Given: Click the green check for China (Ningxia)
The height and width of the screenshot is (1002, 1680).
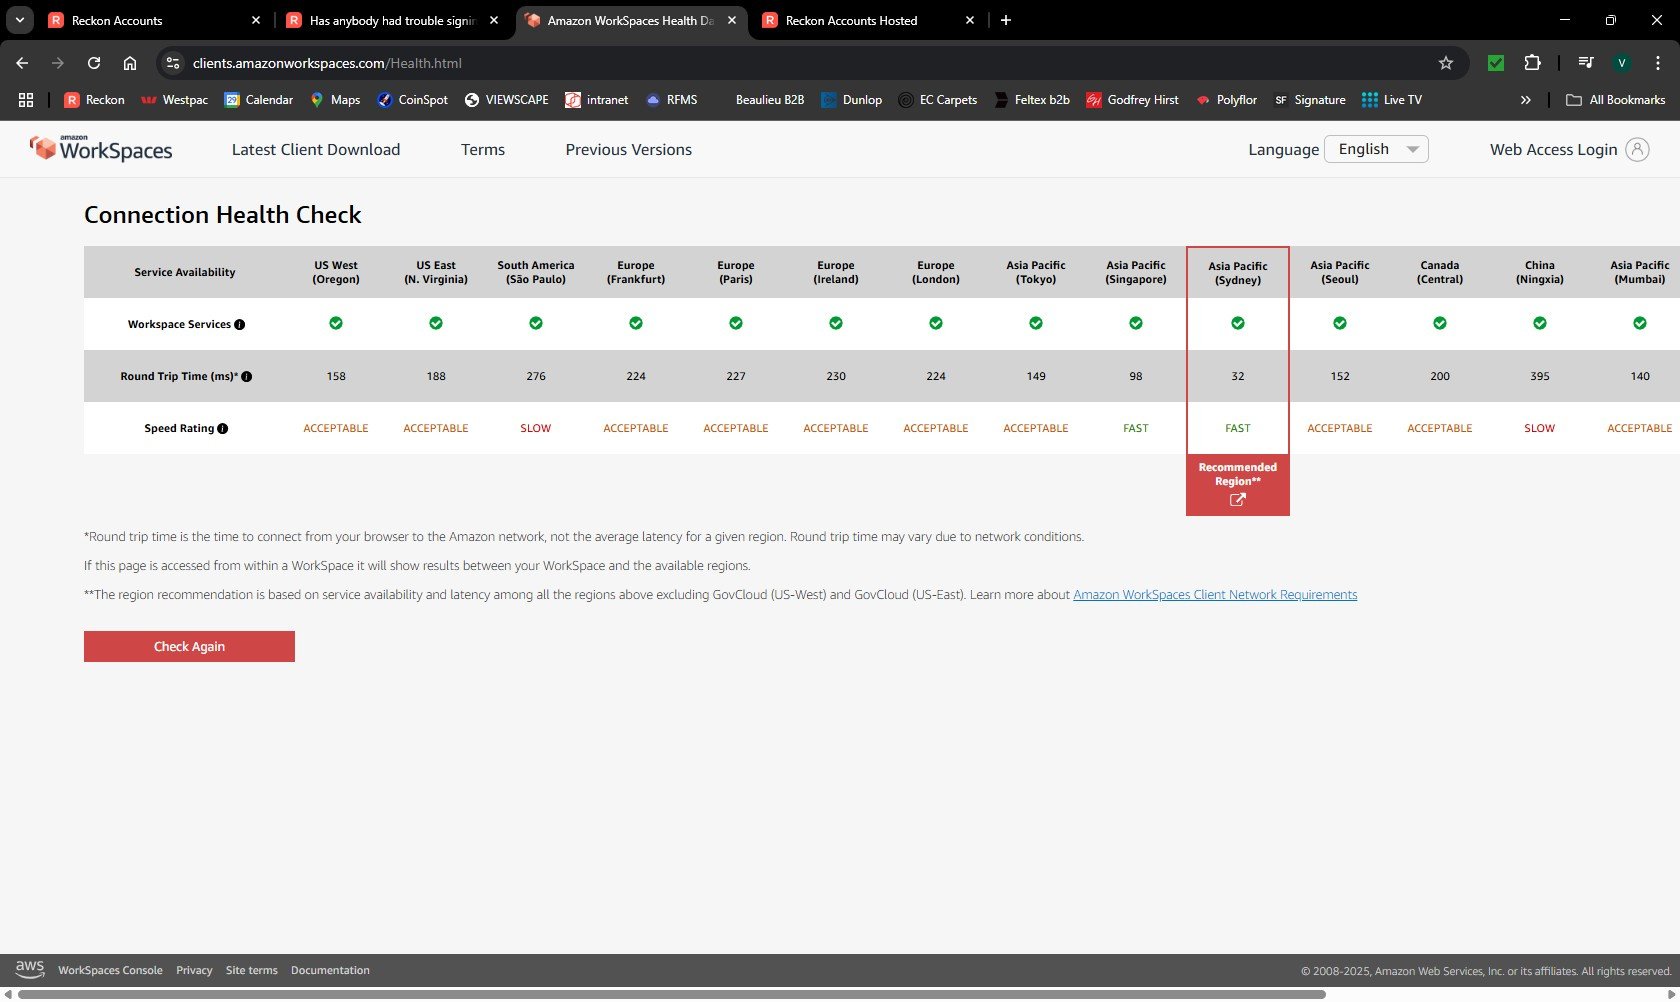Looking at the screenshot, I should (x=1540, y=323).
